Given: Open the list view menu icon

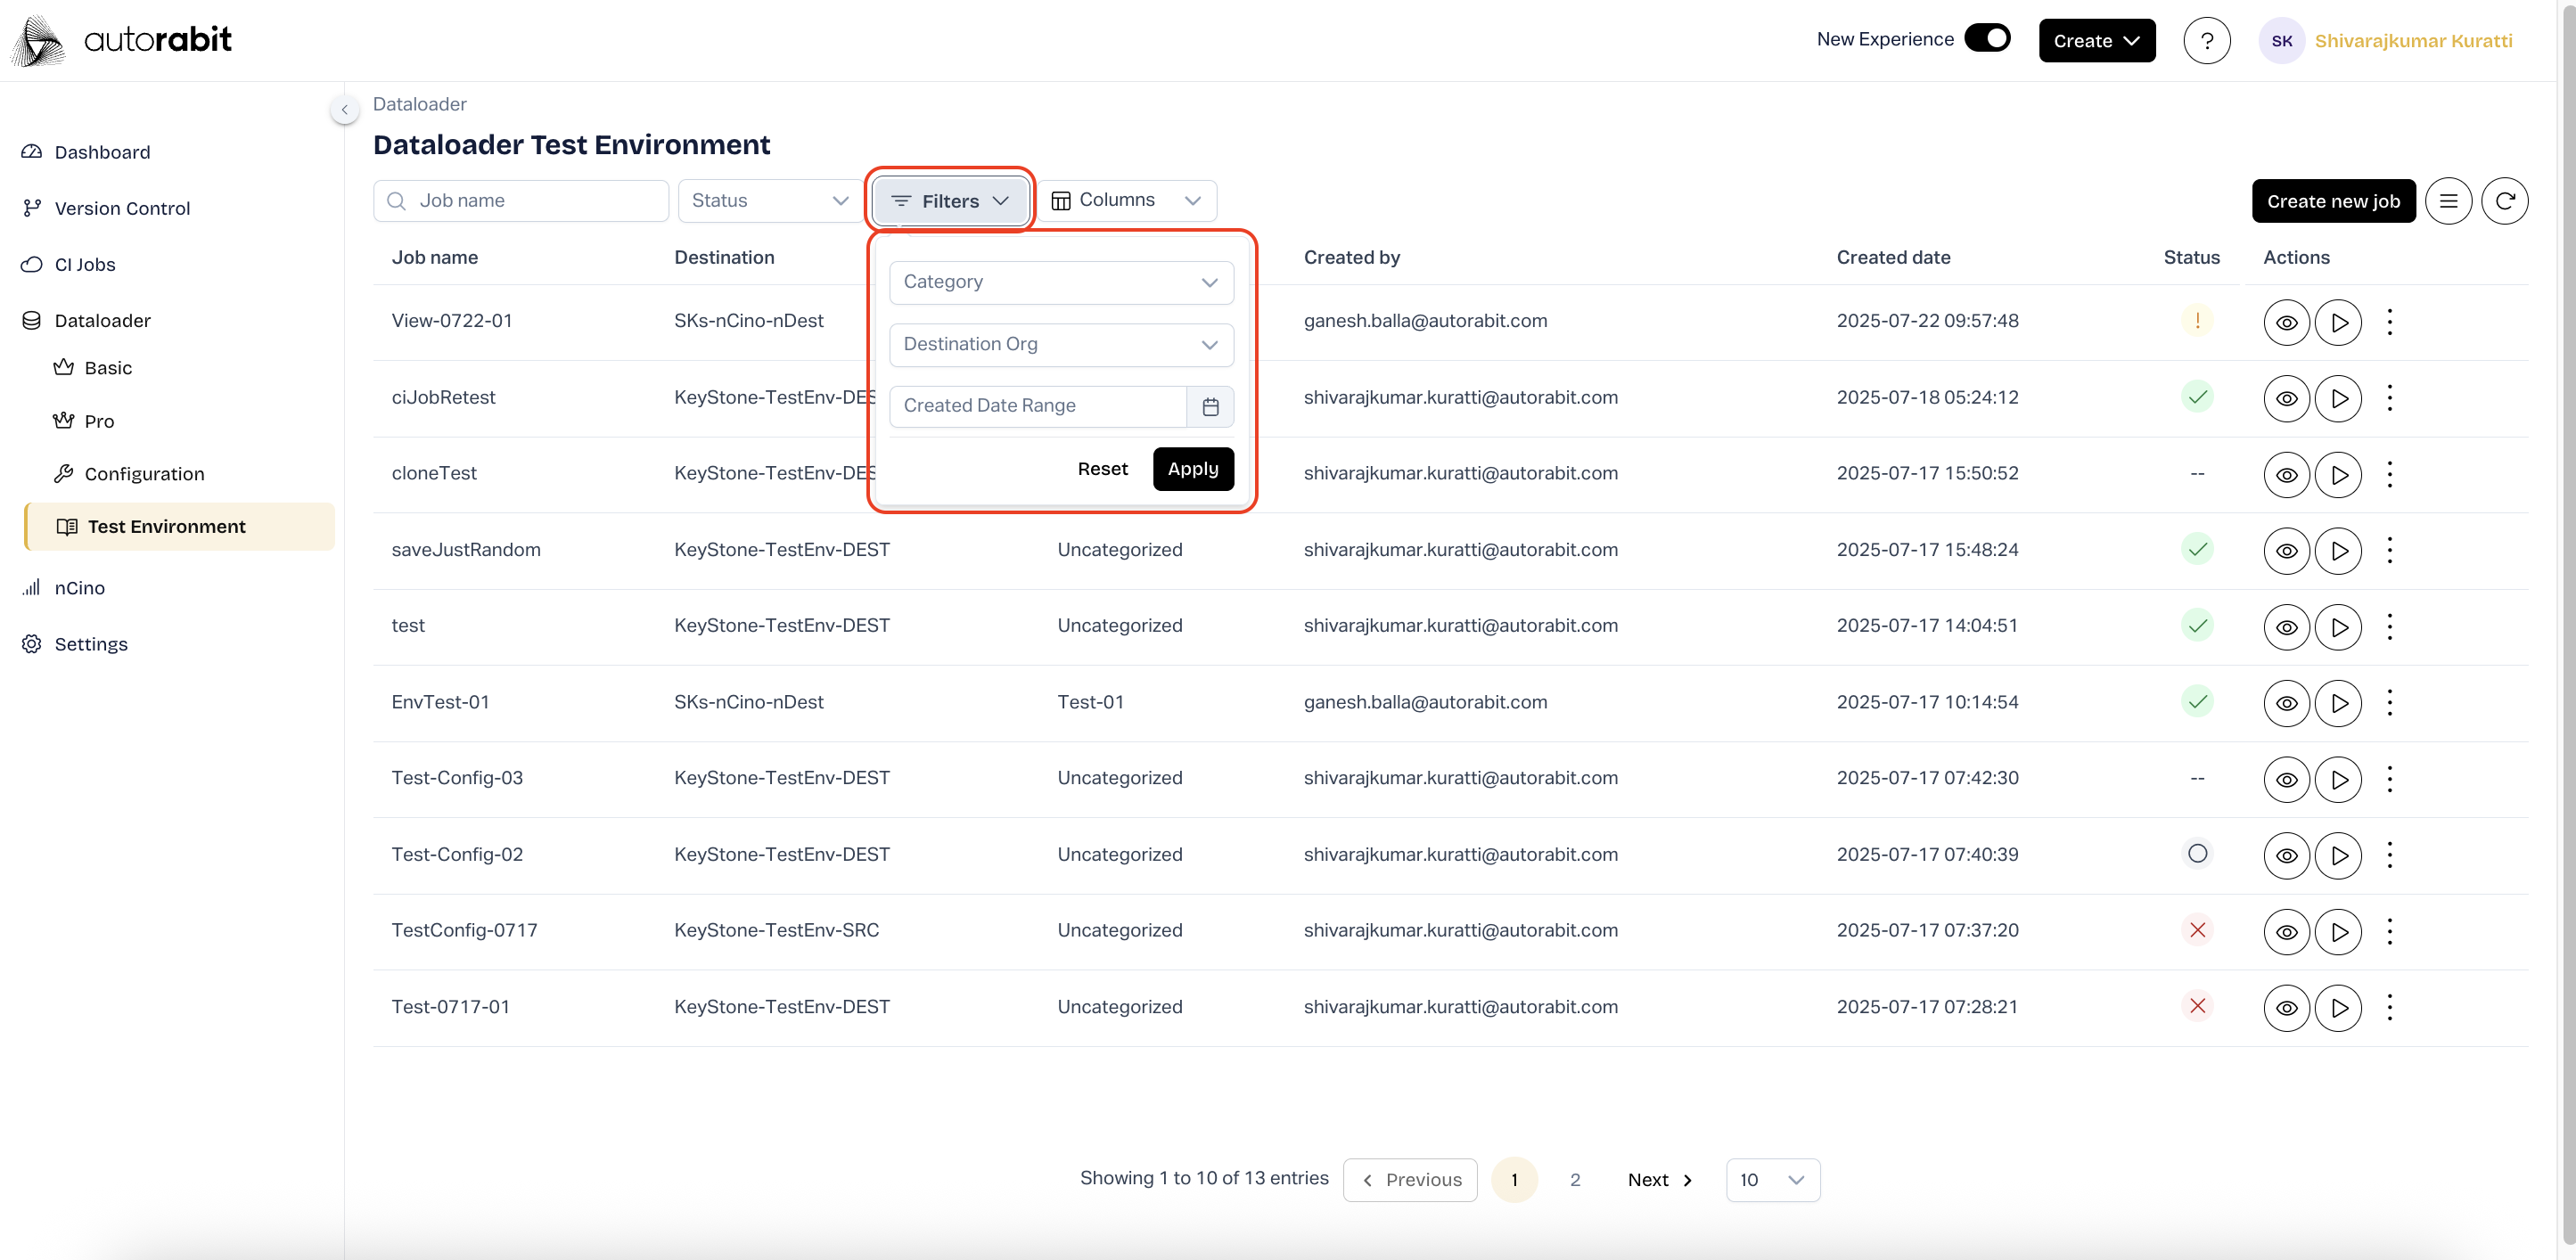Looking at the screenshot, I should (x=2448, y=201).
